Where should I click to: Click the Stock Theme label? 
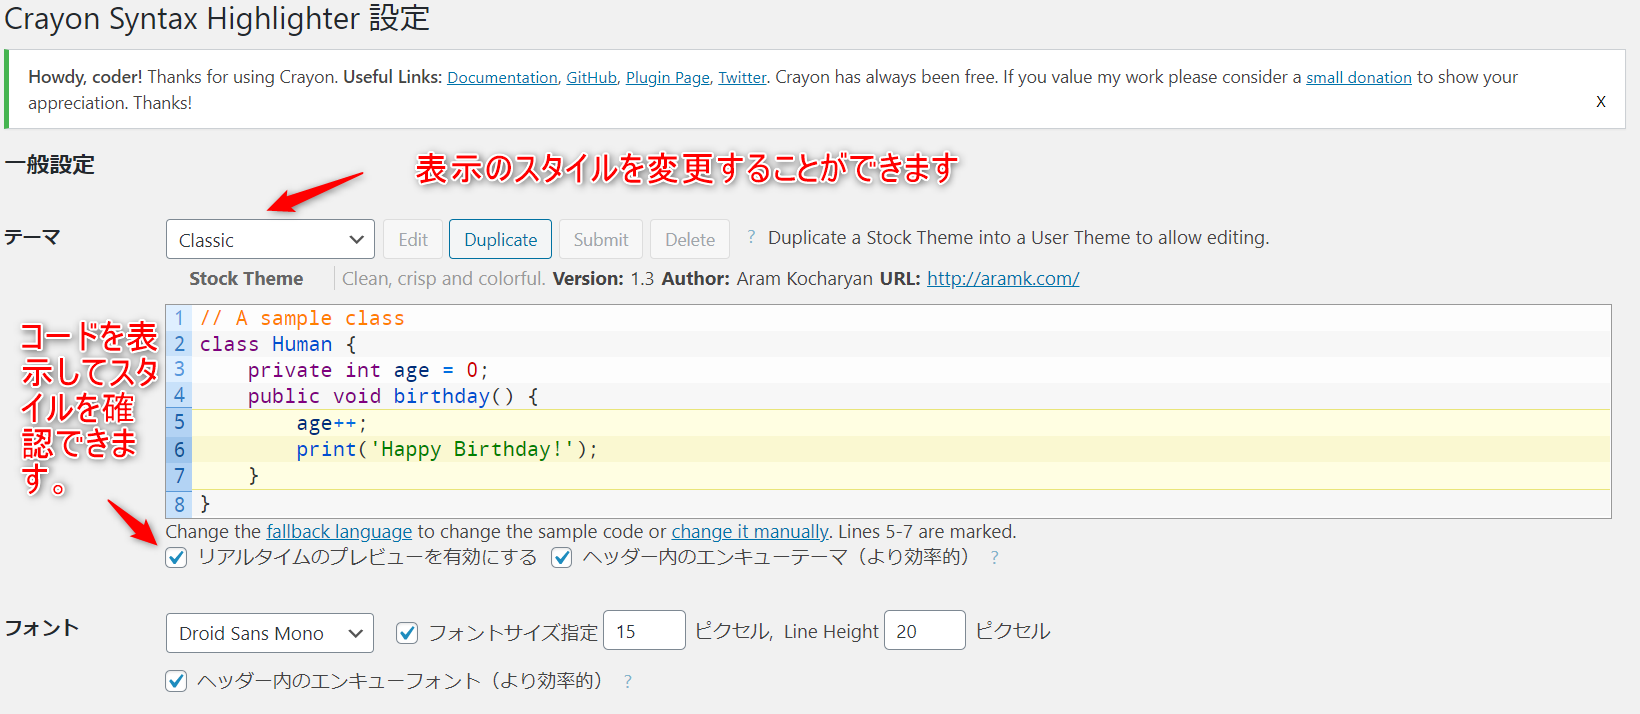246,279
